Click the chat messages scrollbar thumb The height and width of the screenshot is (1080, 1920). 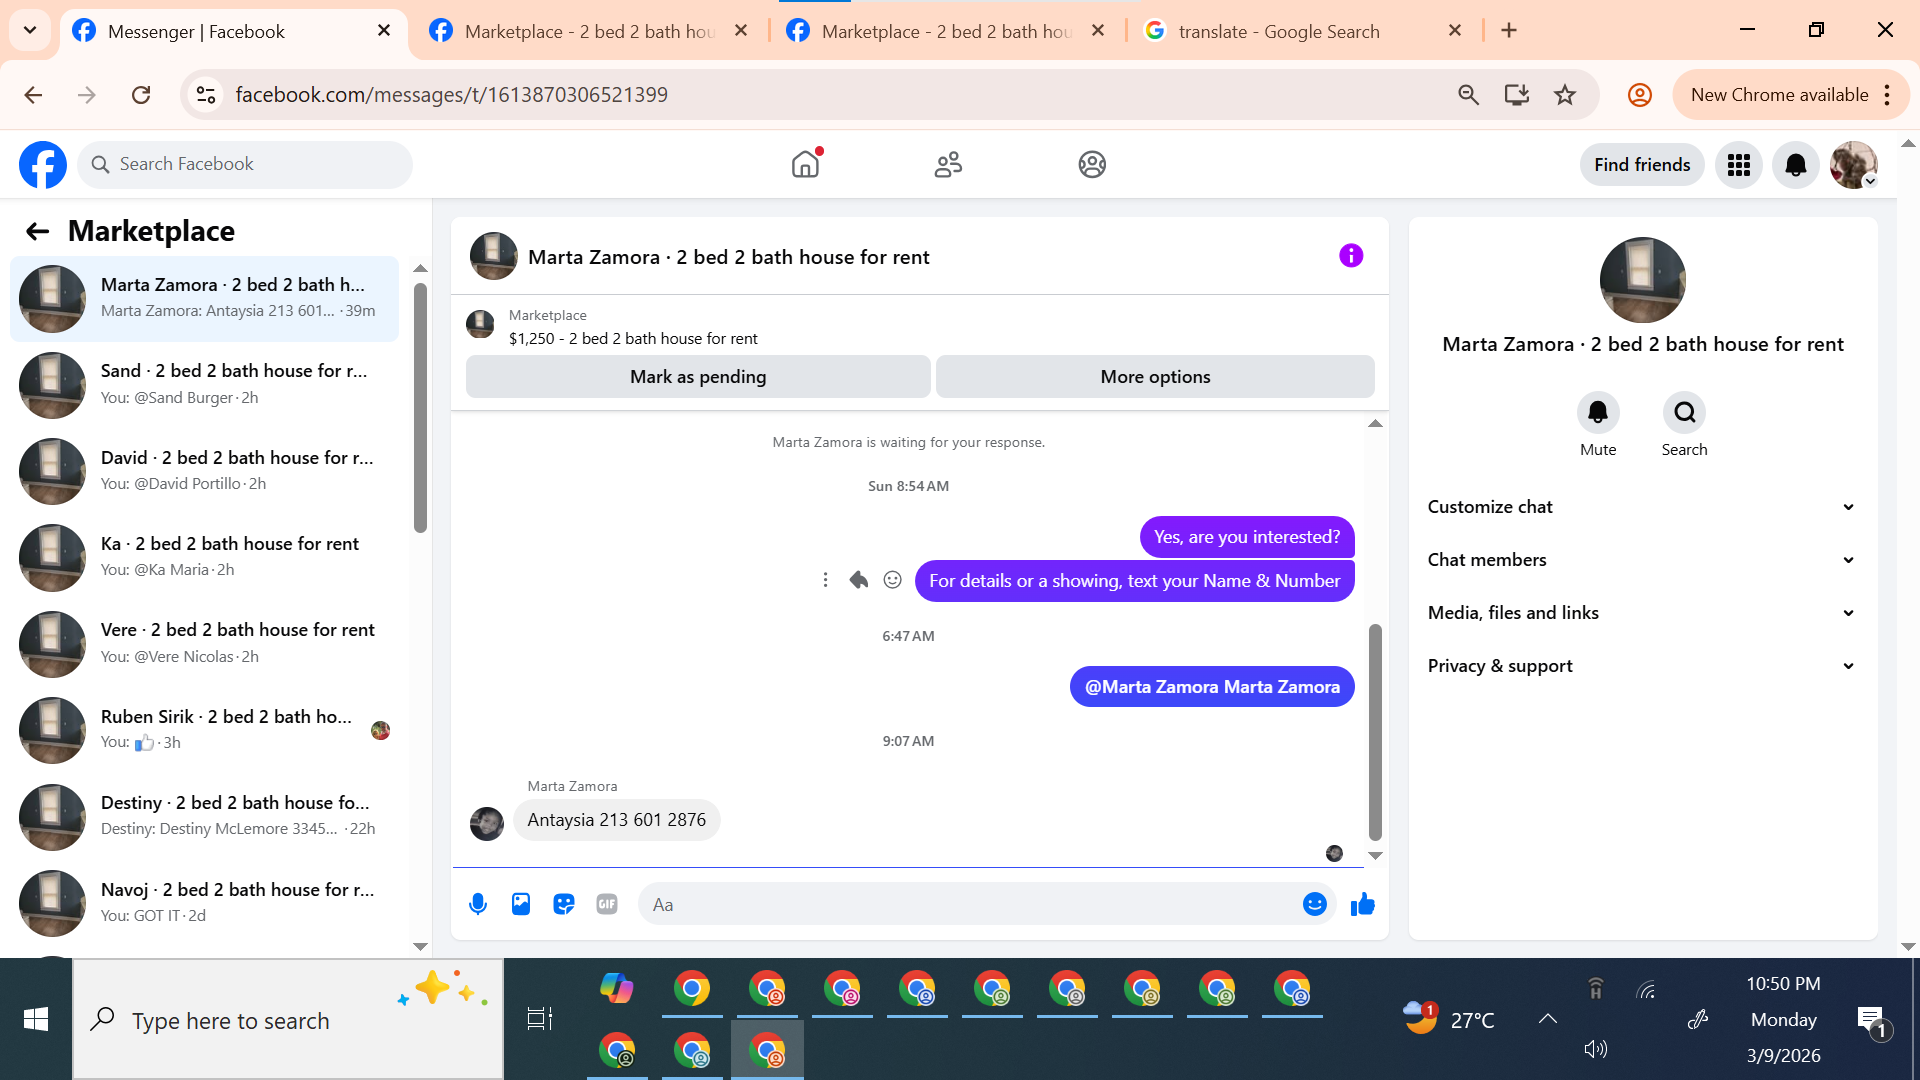(1375, 730)
